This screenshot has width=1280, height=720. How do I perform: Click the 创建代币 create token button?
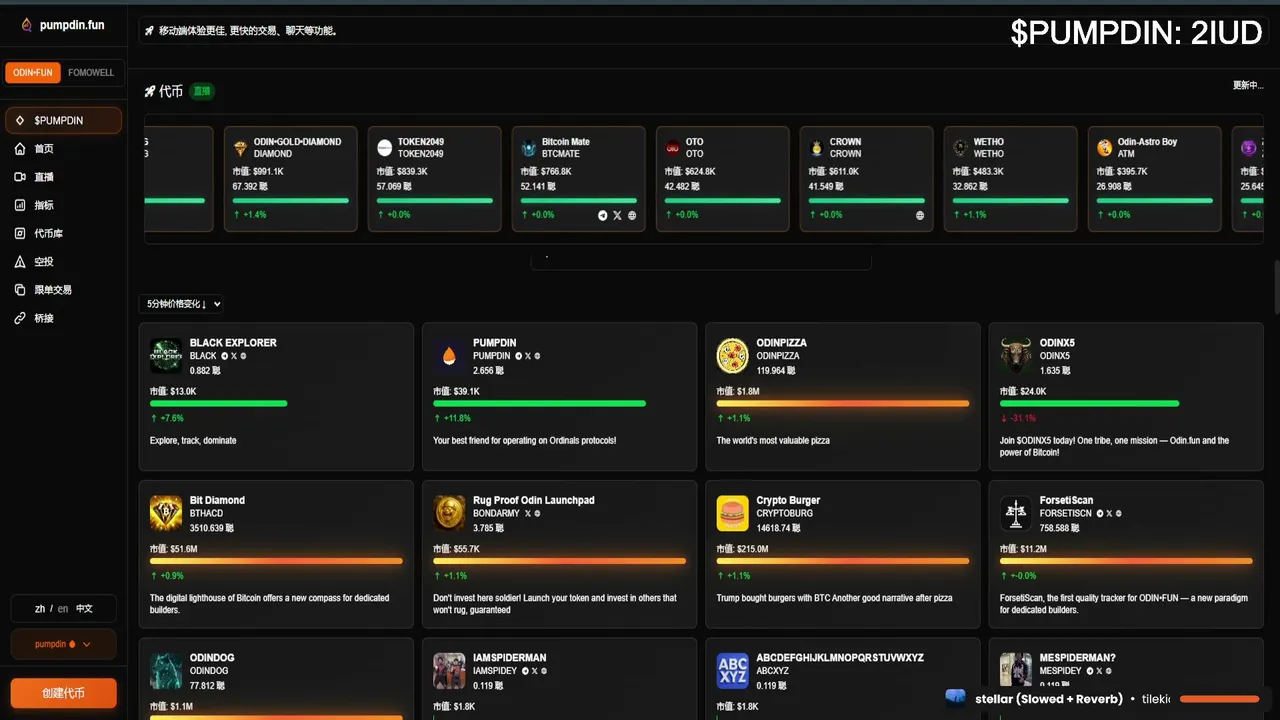coord(63,693)
